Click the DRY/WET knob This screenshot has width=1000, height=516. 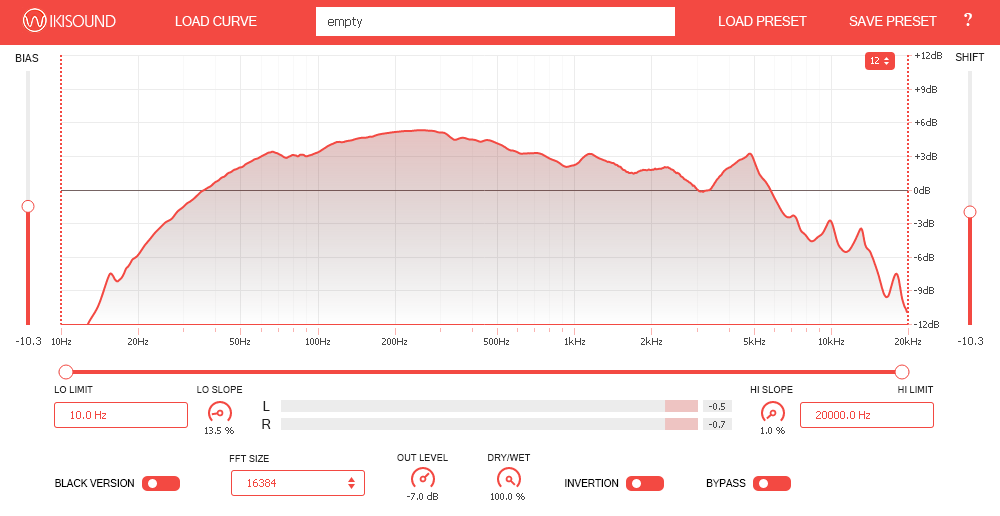pyautogui.click(x=508, y=478)
